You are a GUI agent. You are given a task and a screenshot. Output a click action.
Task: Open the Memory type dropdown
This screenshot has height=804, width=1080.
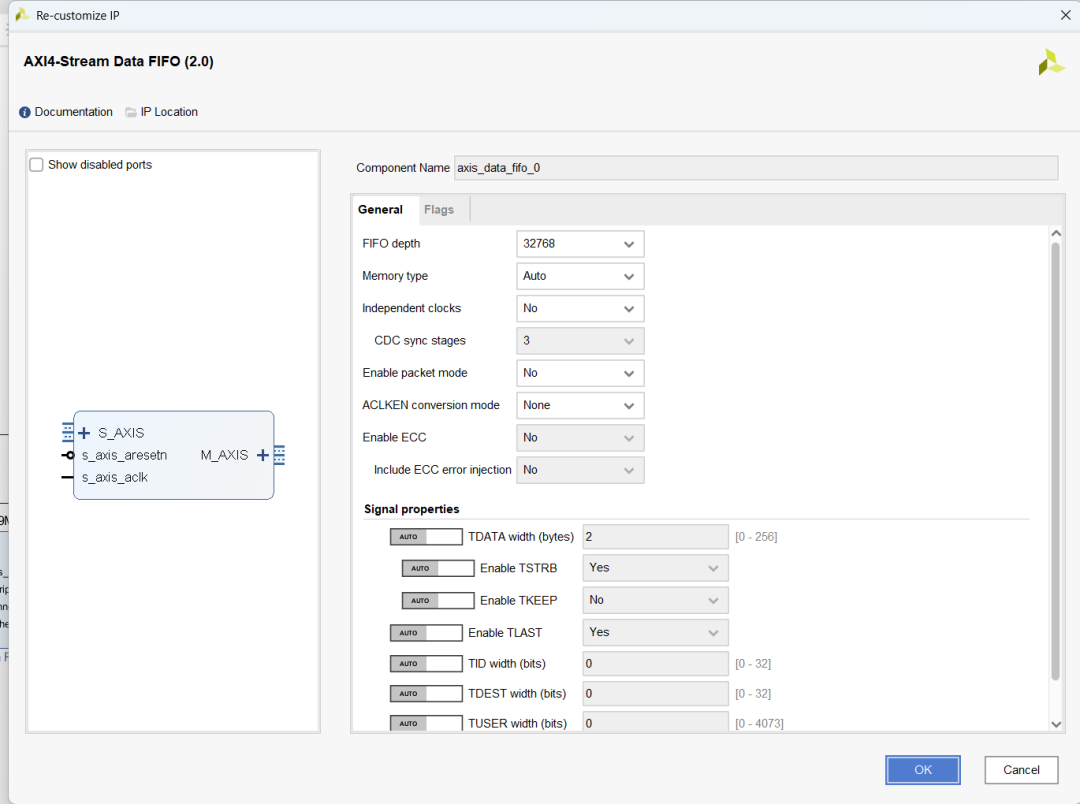(580, 276)
